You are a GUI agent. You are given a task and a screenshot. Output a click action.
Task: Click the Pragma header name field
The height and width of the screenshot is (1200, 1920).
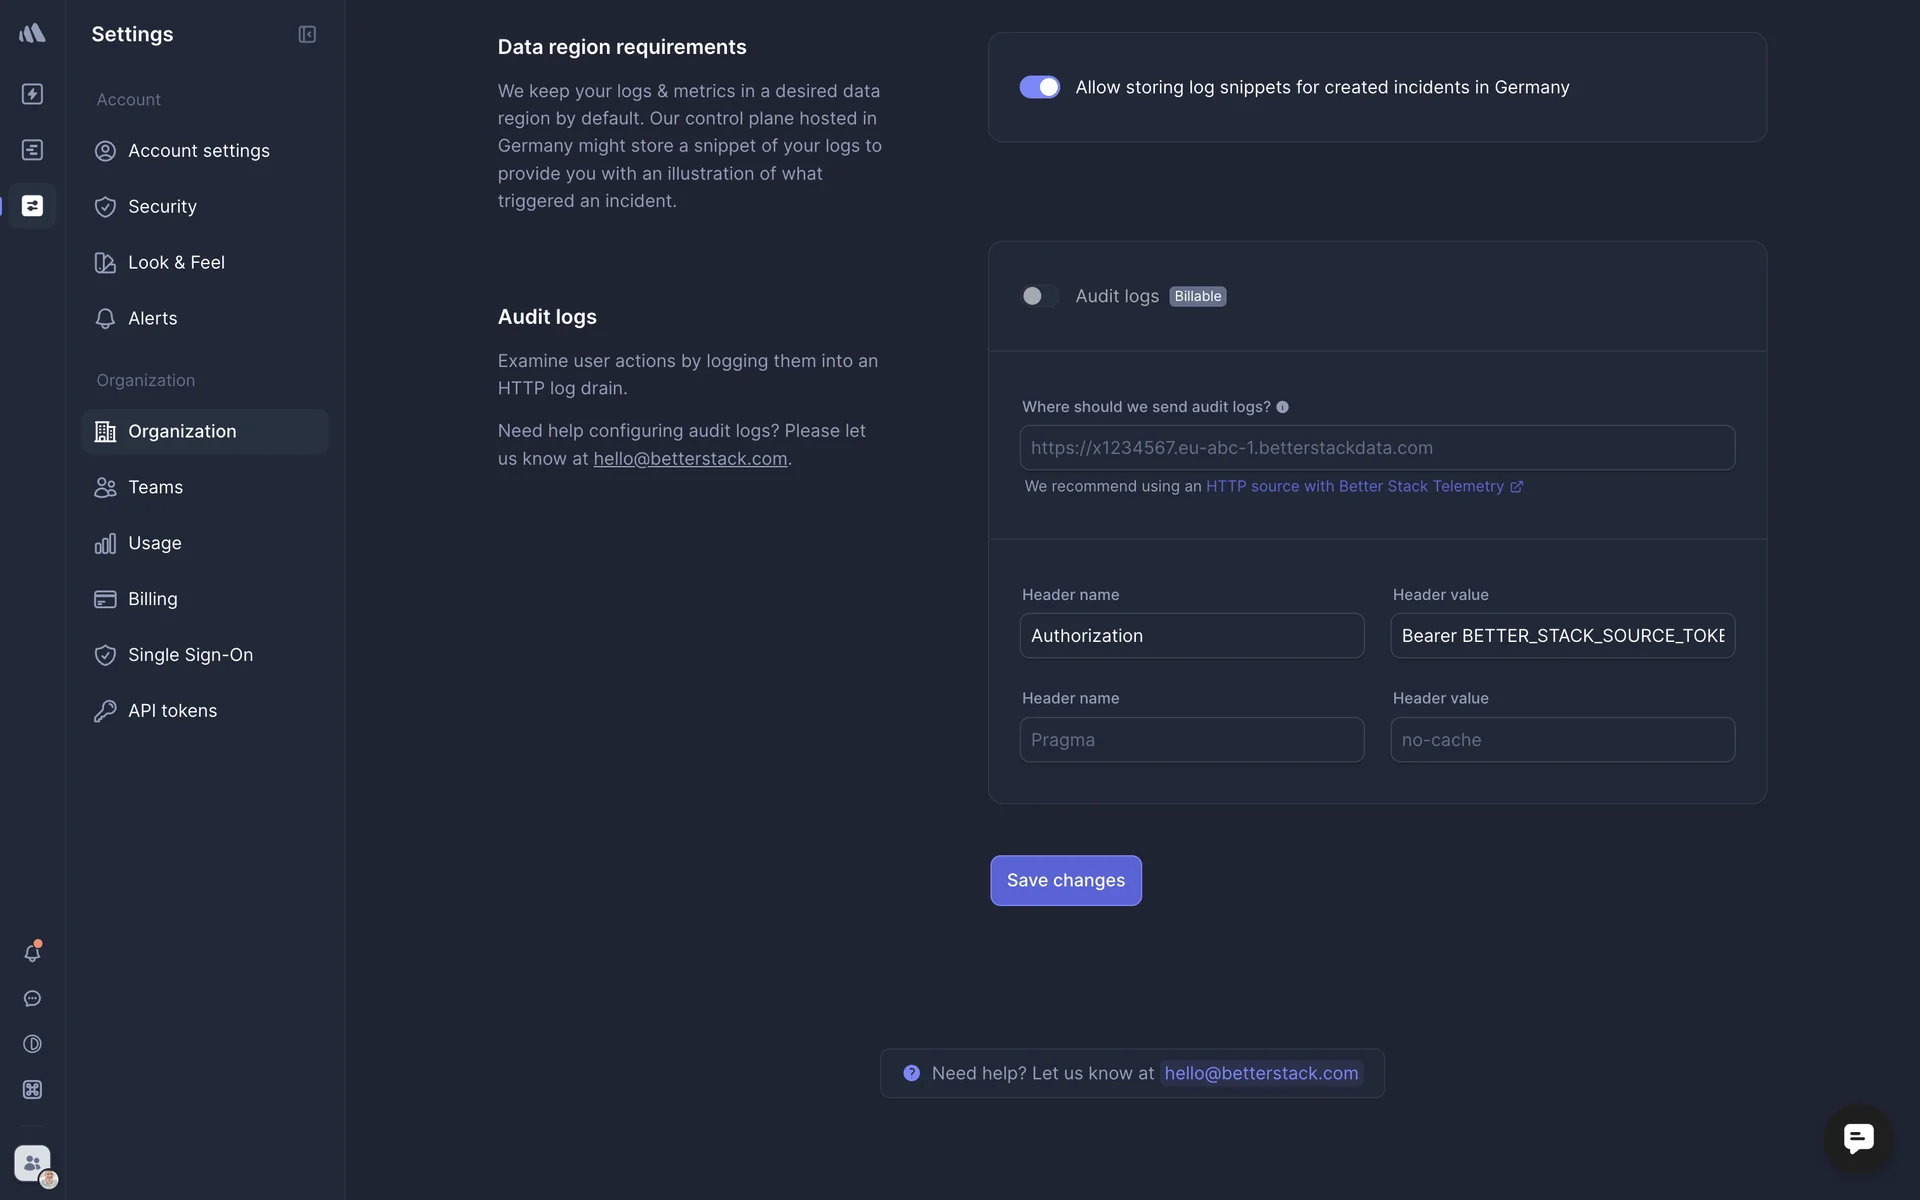(x=1191, y=740)
